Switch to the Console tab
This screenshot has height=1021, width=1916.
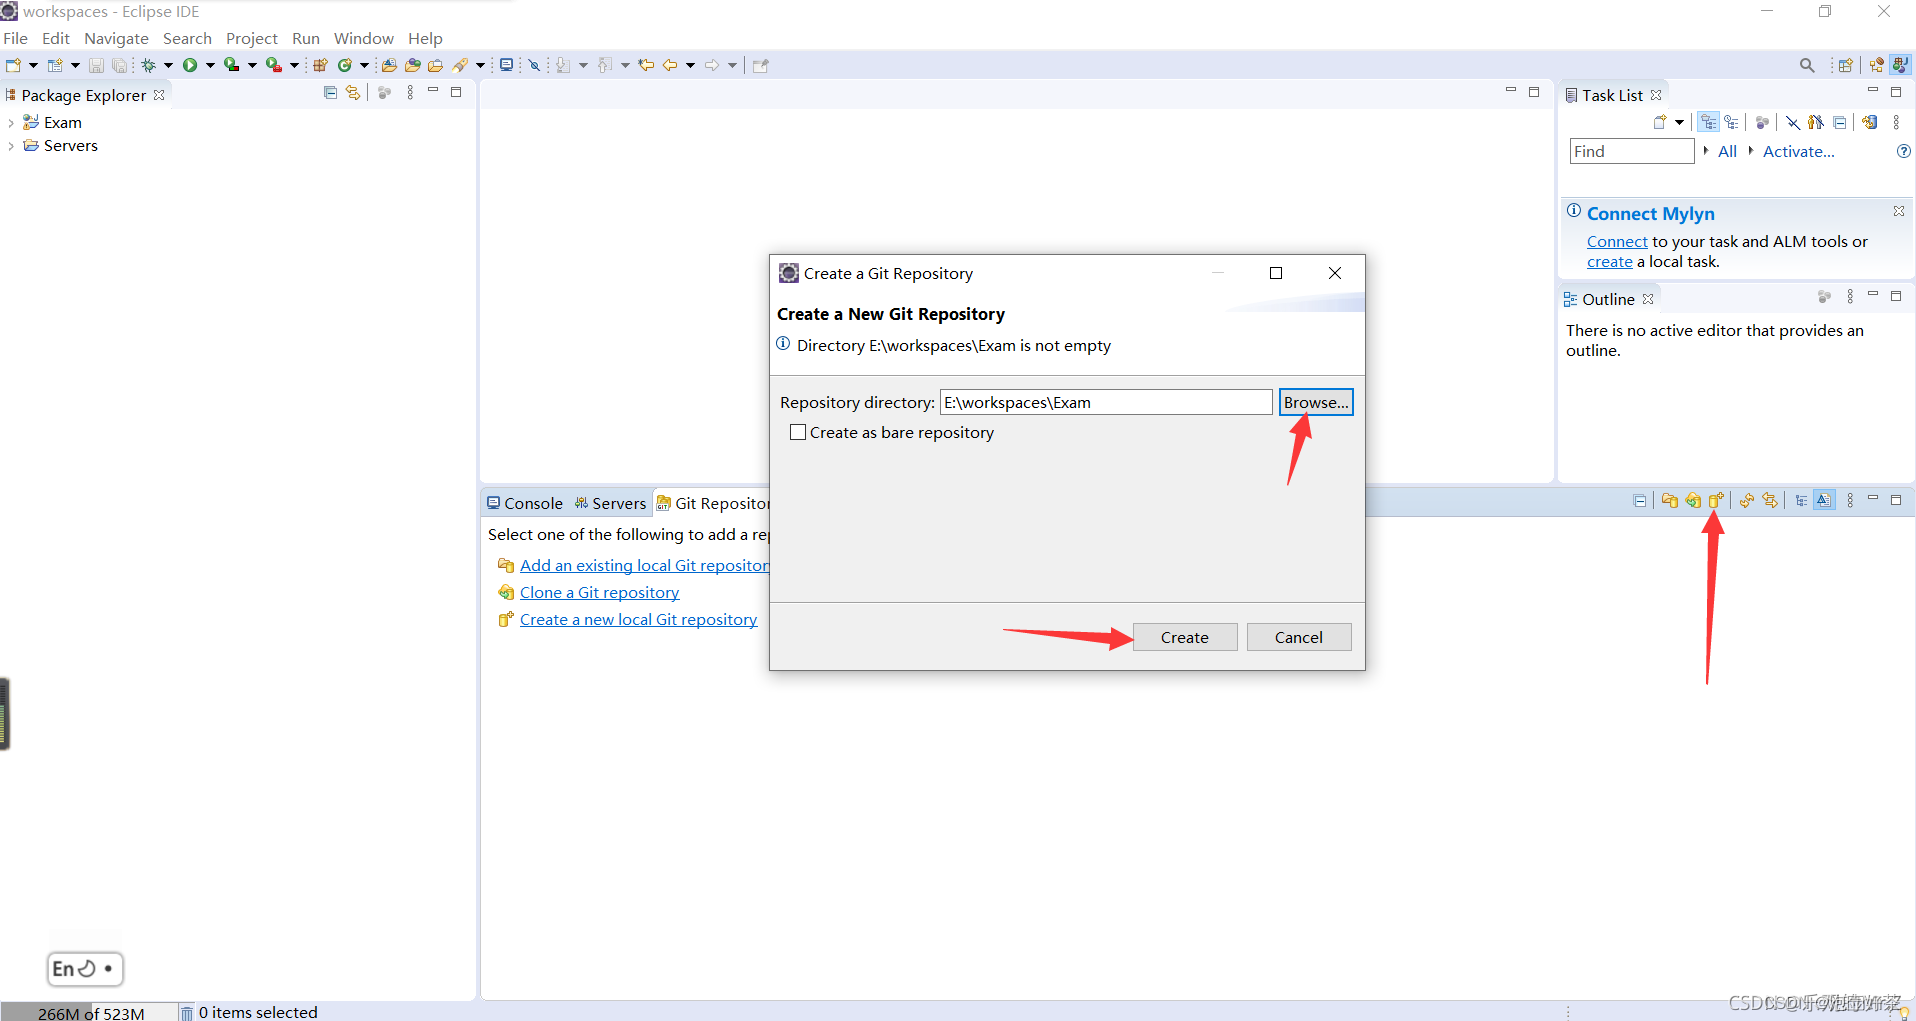point(524,503)
